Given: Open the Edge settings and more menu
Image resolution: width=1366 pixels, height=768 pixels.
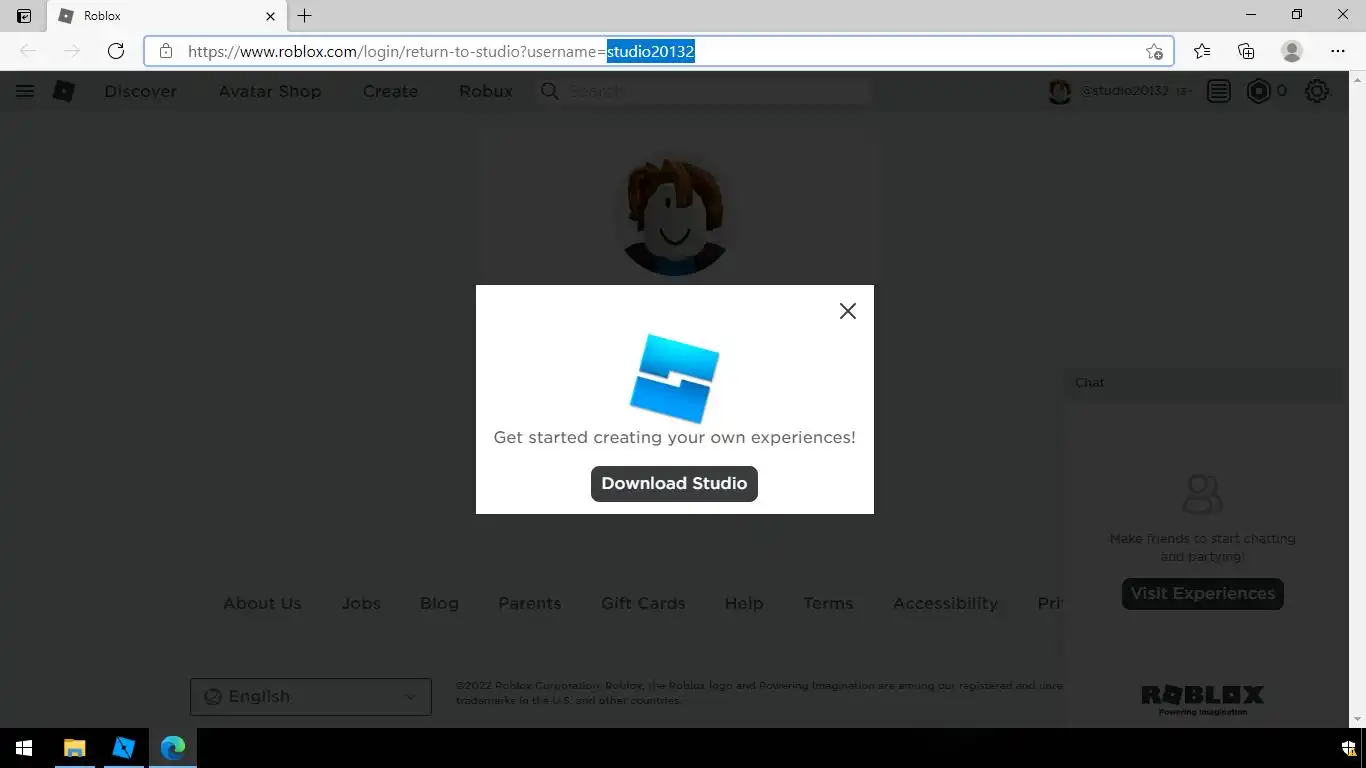Looking at the screenshot, I should click(1338, 51).
